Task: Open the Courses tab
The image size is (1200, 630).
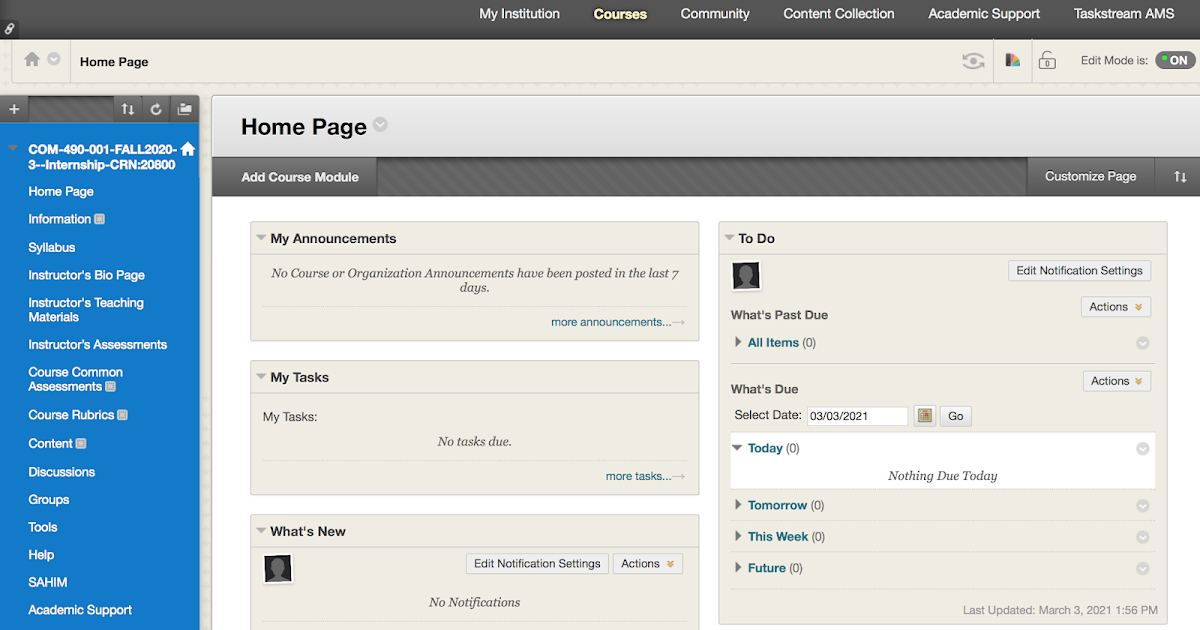Action: (x=620, y=14)
